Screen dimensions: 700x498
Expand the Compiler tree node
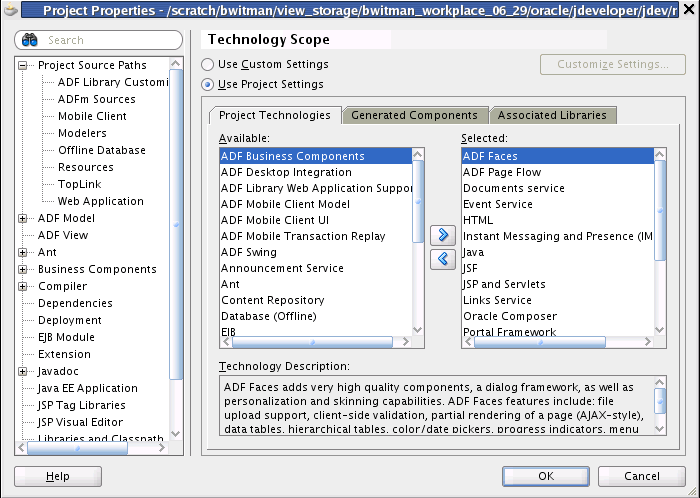[x=22, y=286]
